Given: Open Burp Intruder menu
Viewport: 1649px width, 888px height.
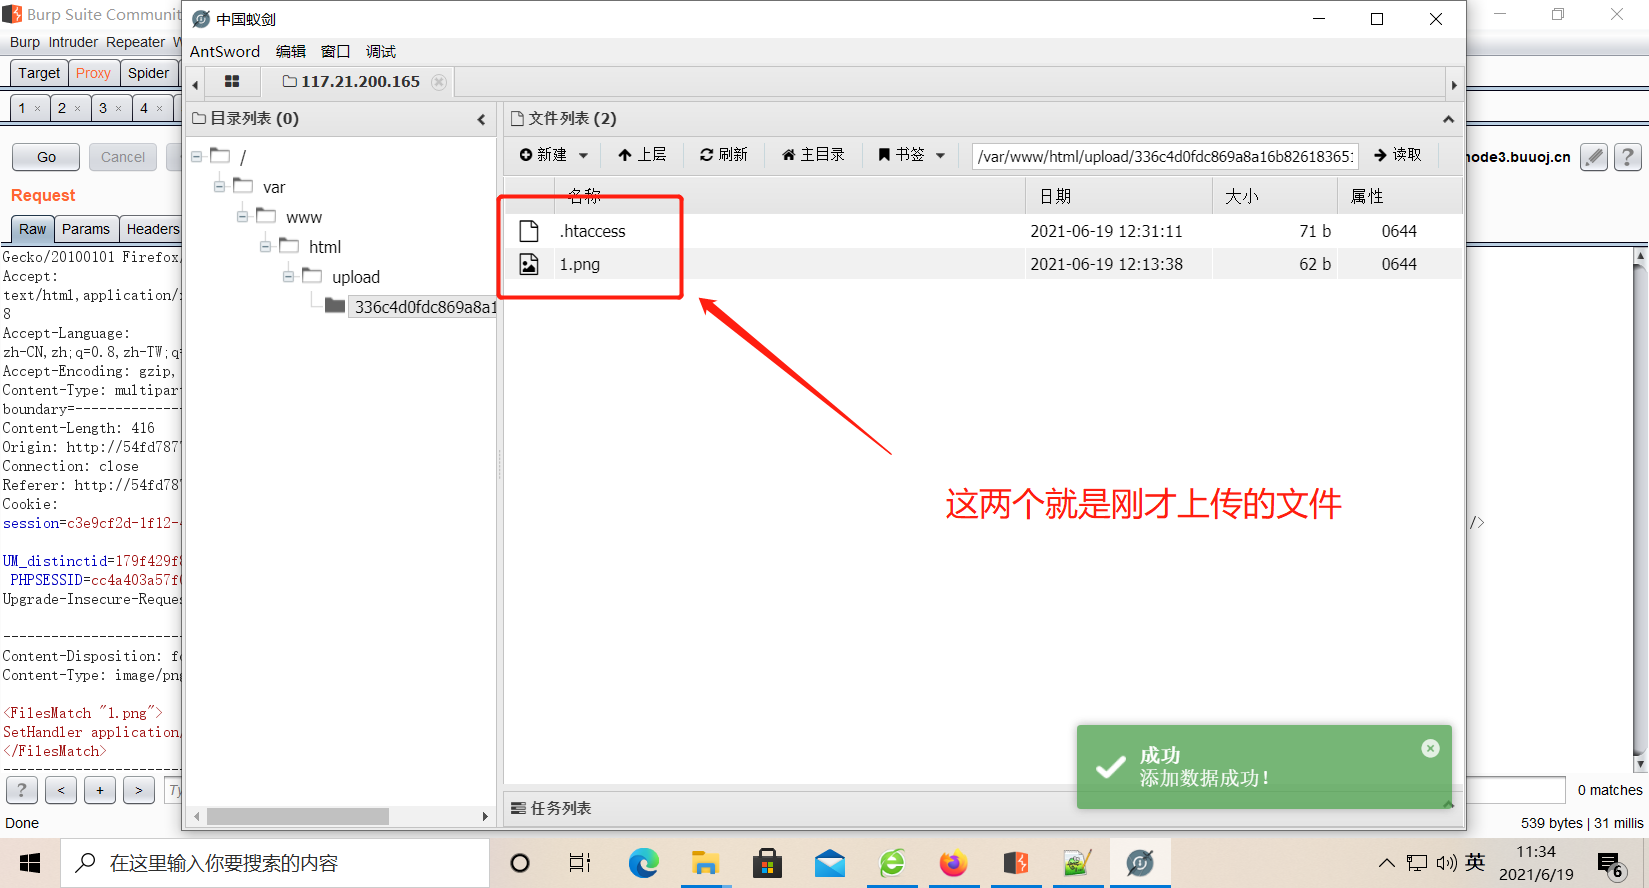Looking at the screenshot, I should pos(73,42).
